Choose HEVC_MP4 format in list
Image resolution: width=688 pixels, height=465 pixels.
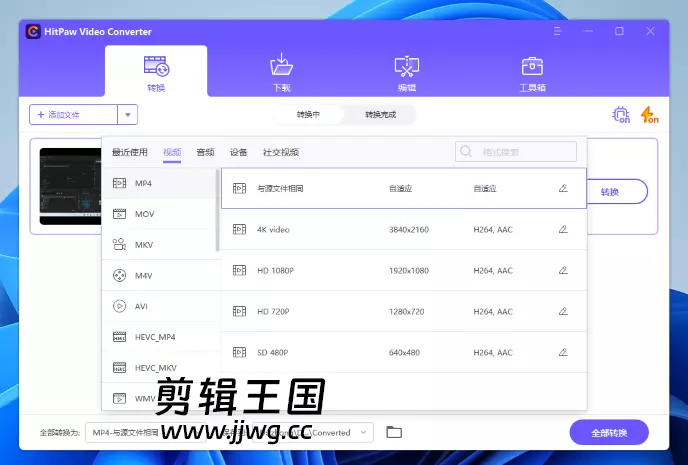(x=159, y=337)
